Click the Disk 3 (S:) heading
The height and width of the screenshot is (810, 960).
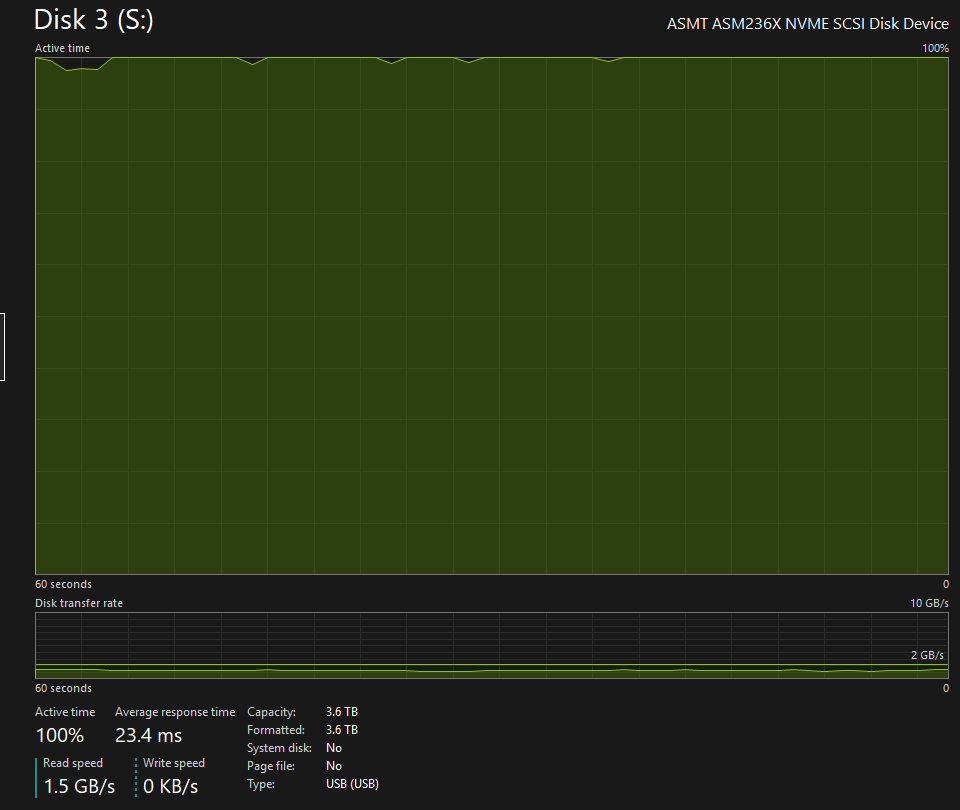coord(94,20)
